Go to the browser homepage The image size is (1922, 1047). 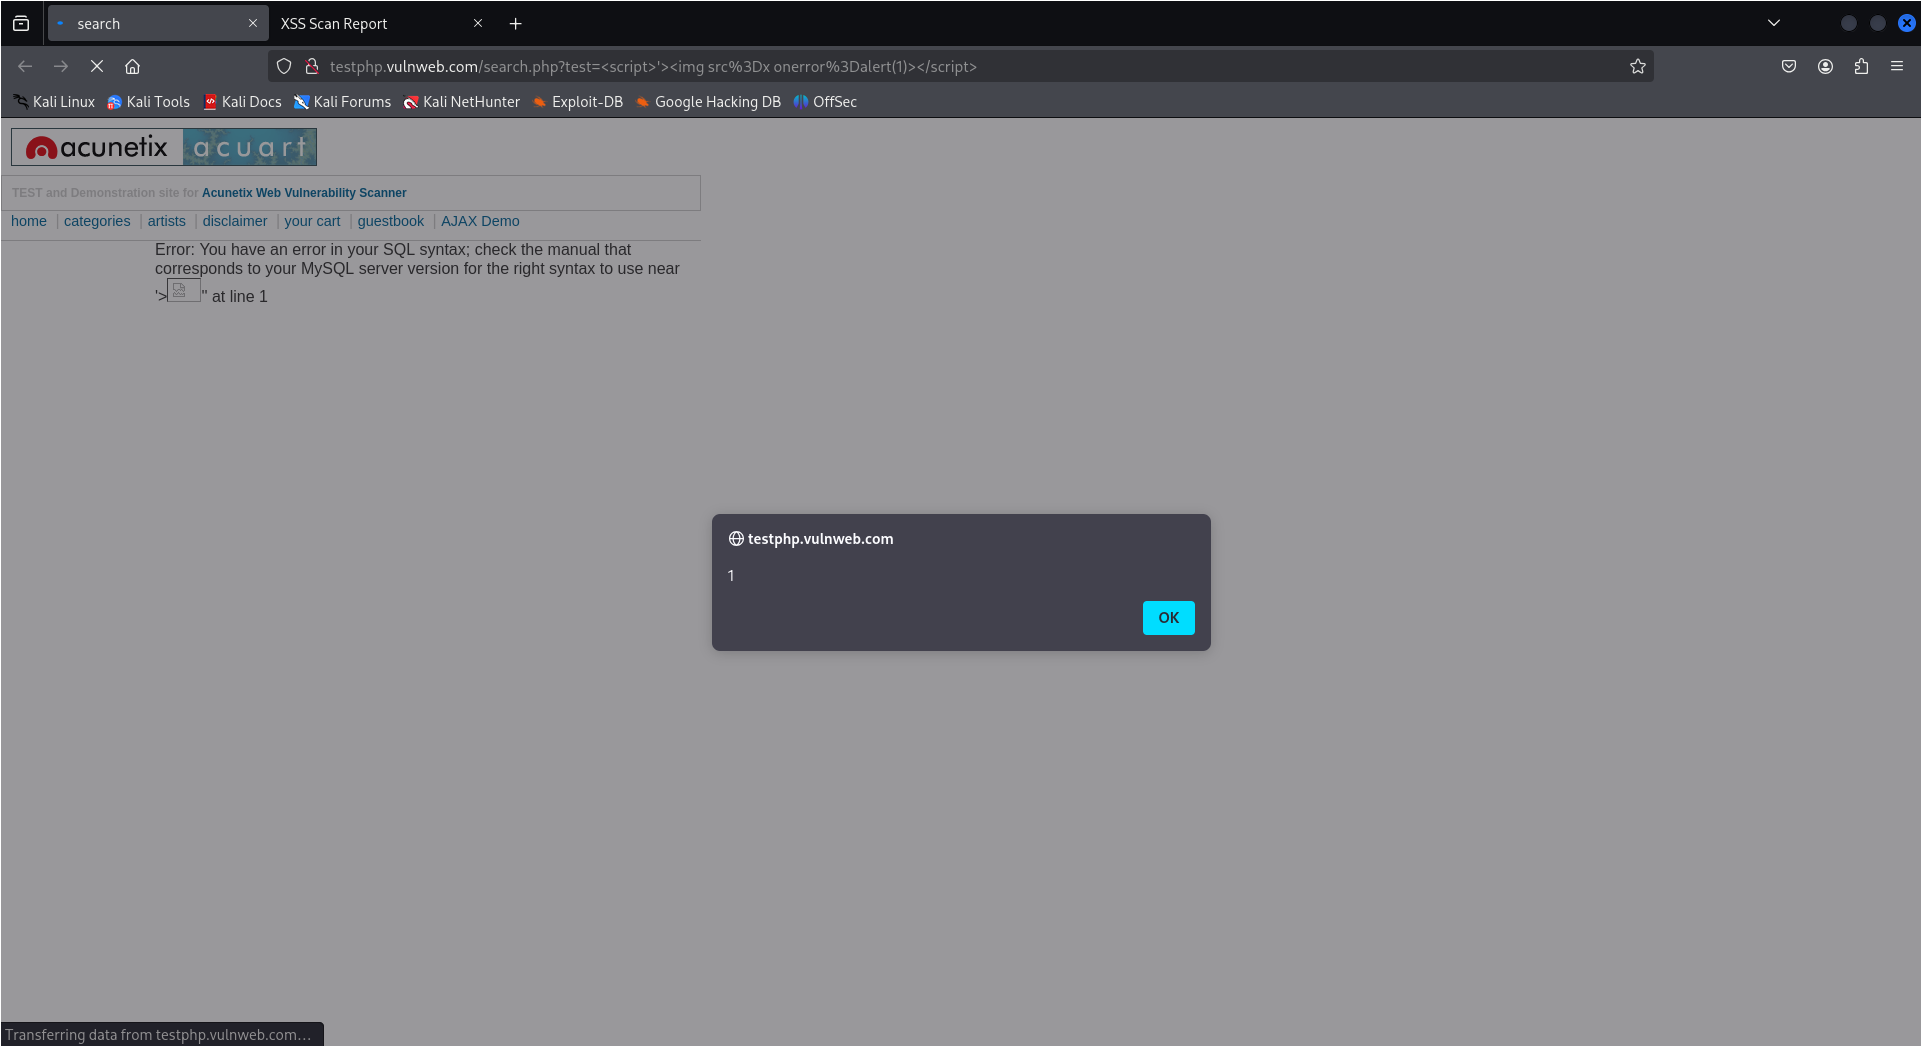pos(133,66)
